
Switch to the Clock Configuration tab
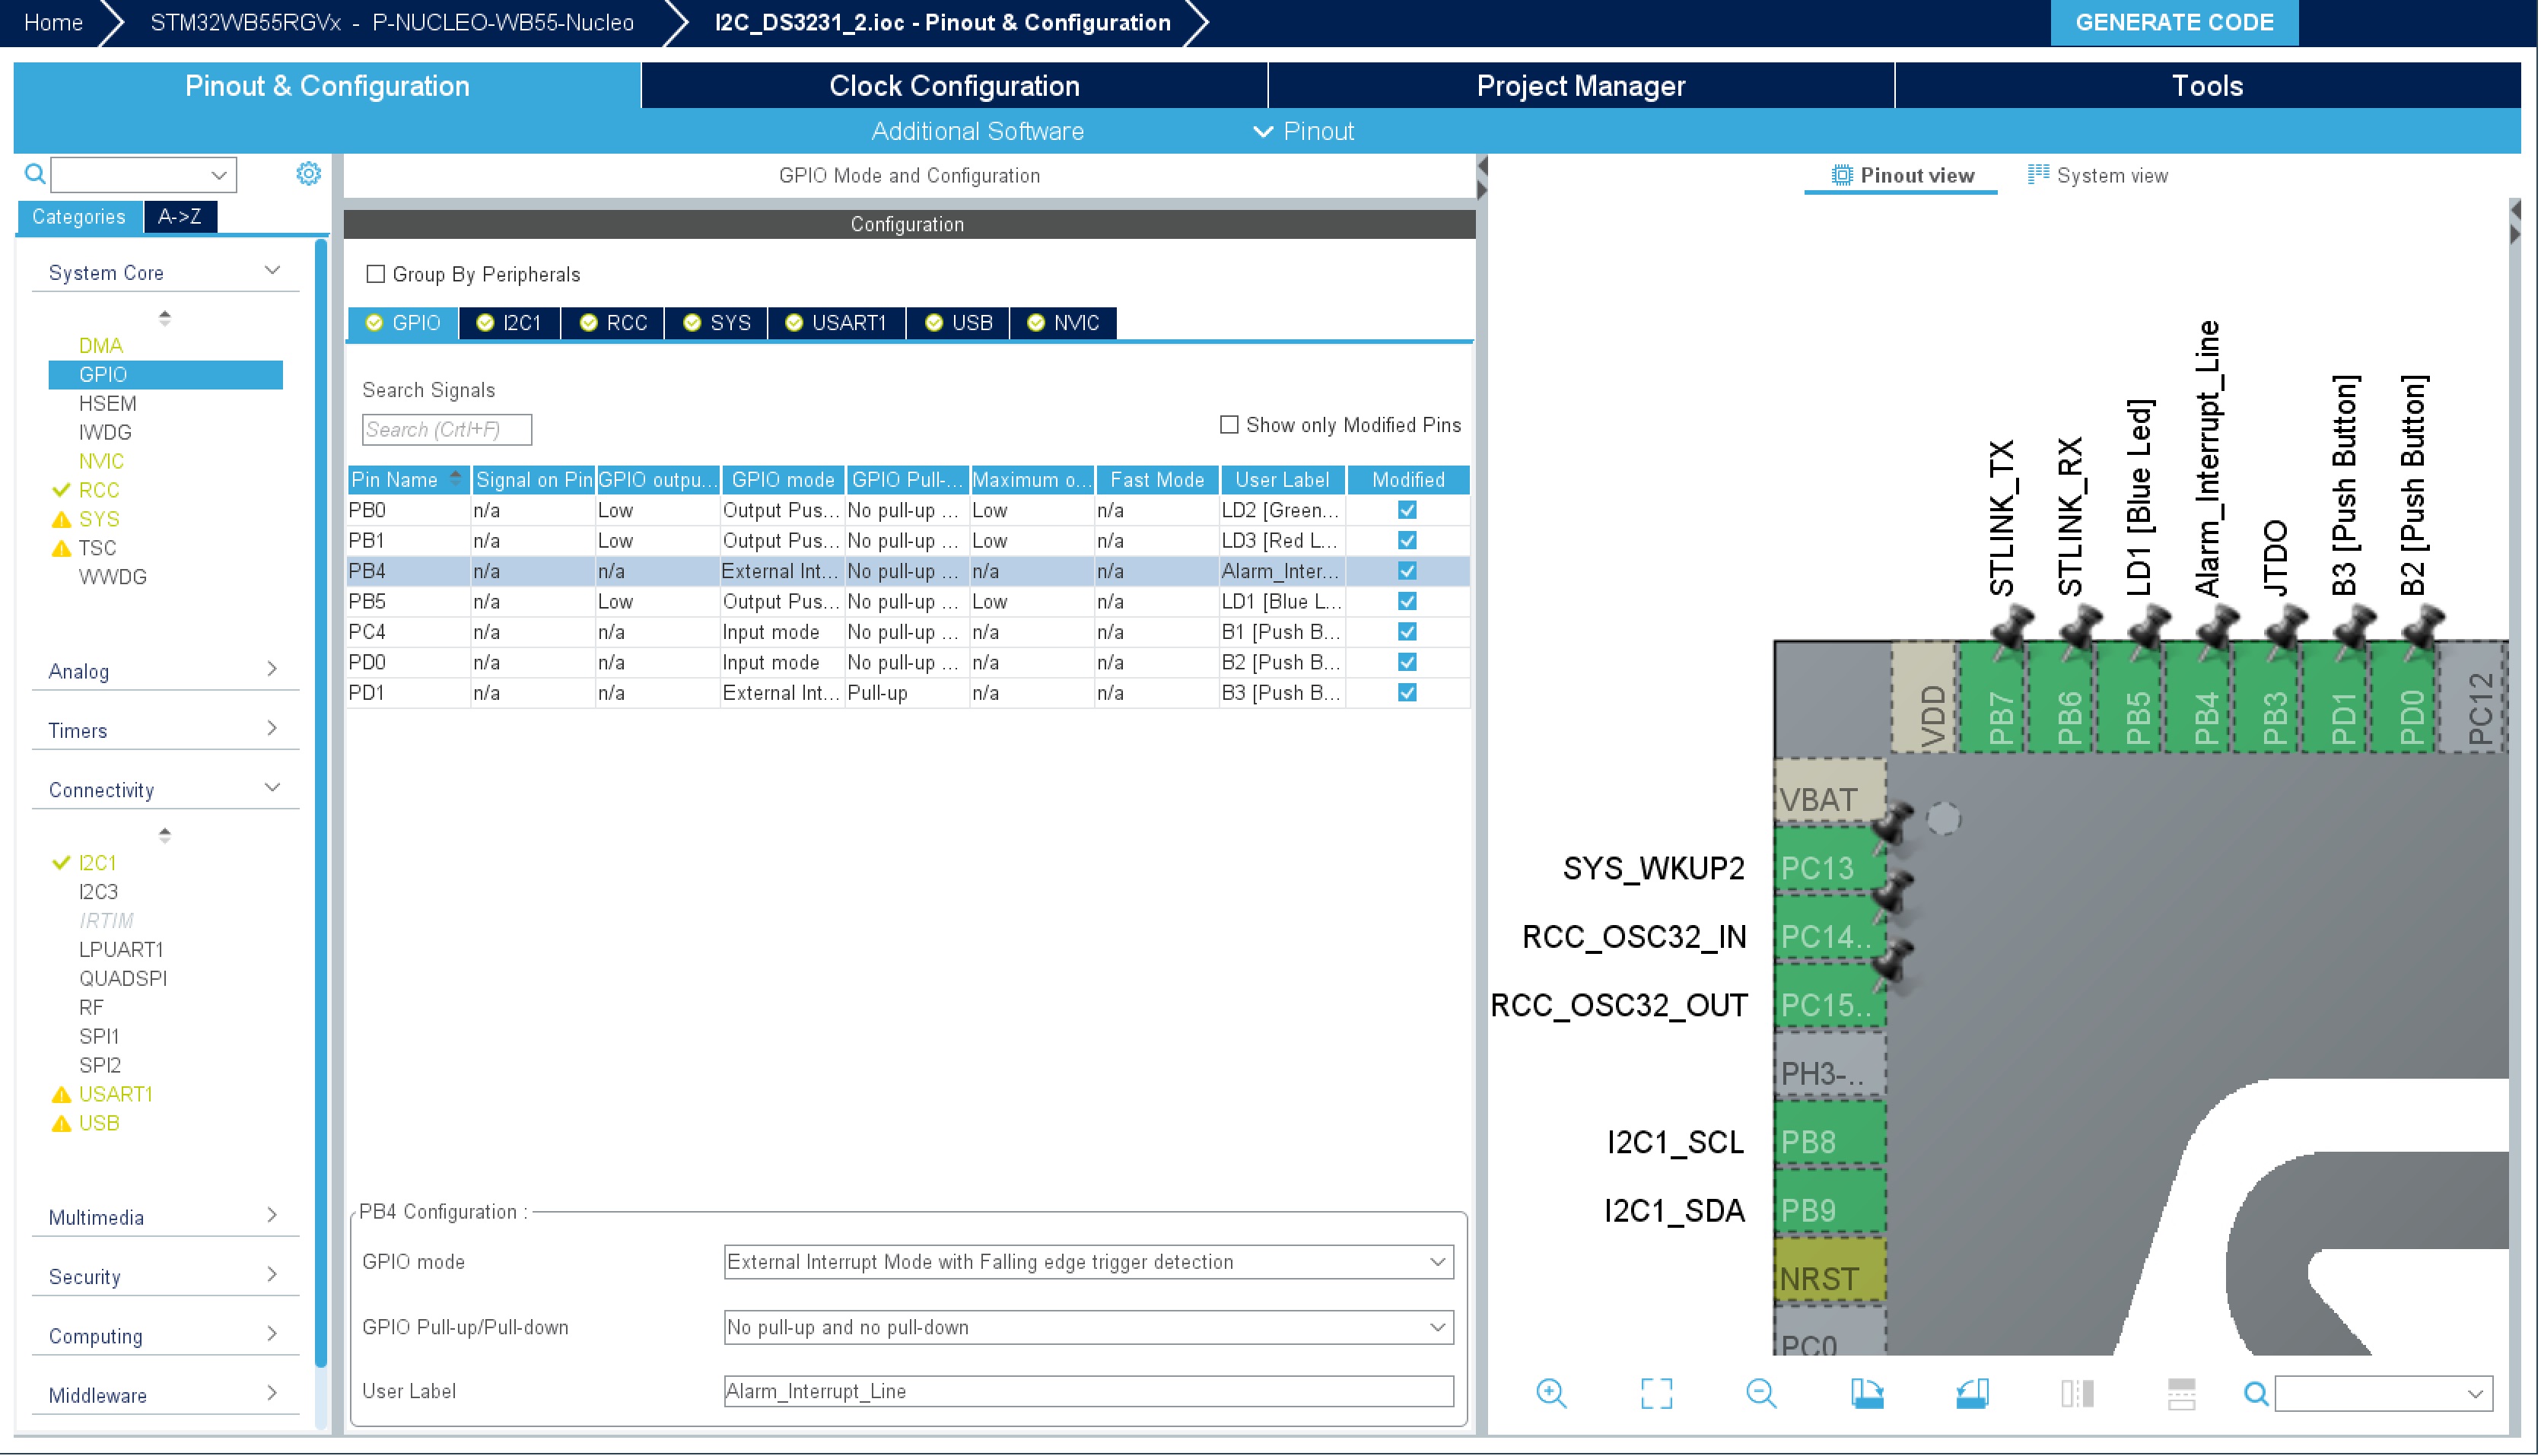coord(954,86)
